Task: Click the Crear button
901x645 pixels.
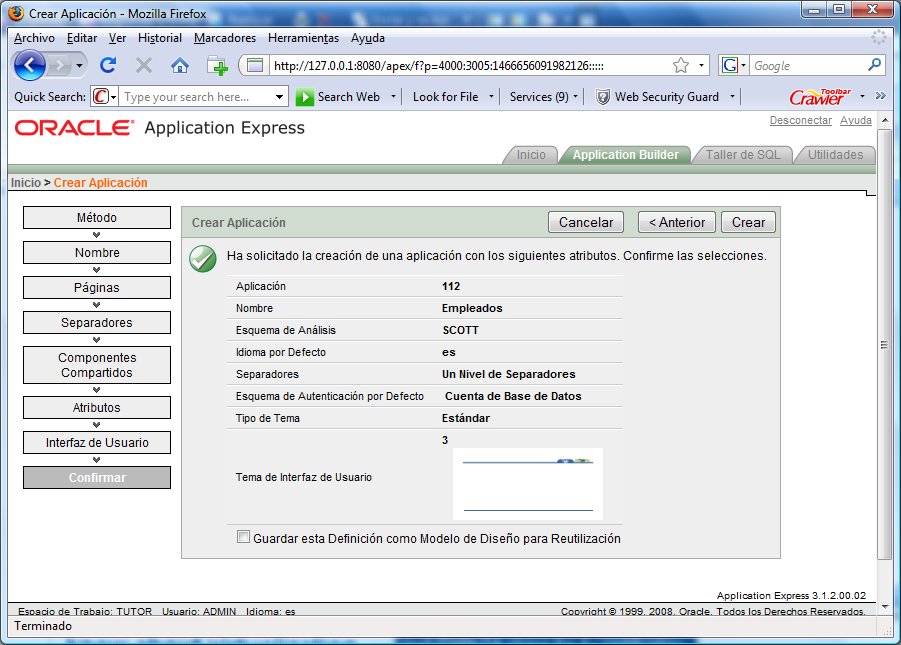Action: [x=748, y=222]
